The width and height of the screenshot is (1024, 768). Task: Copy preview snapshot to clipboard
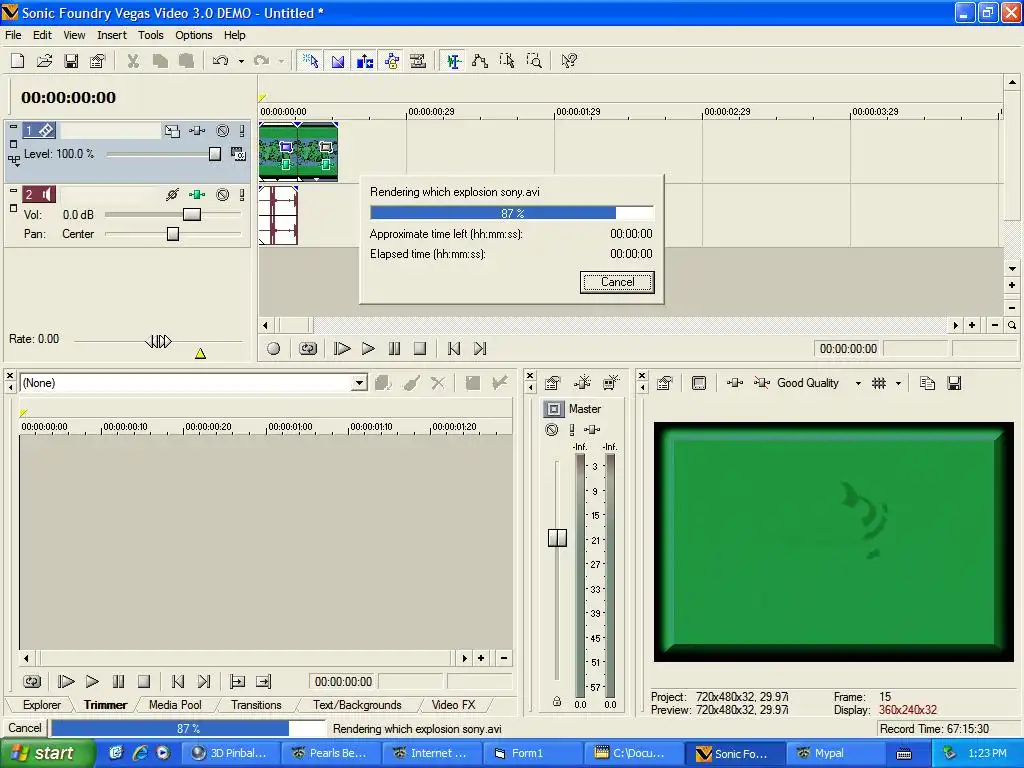[x=927, y=383]
